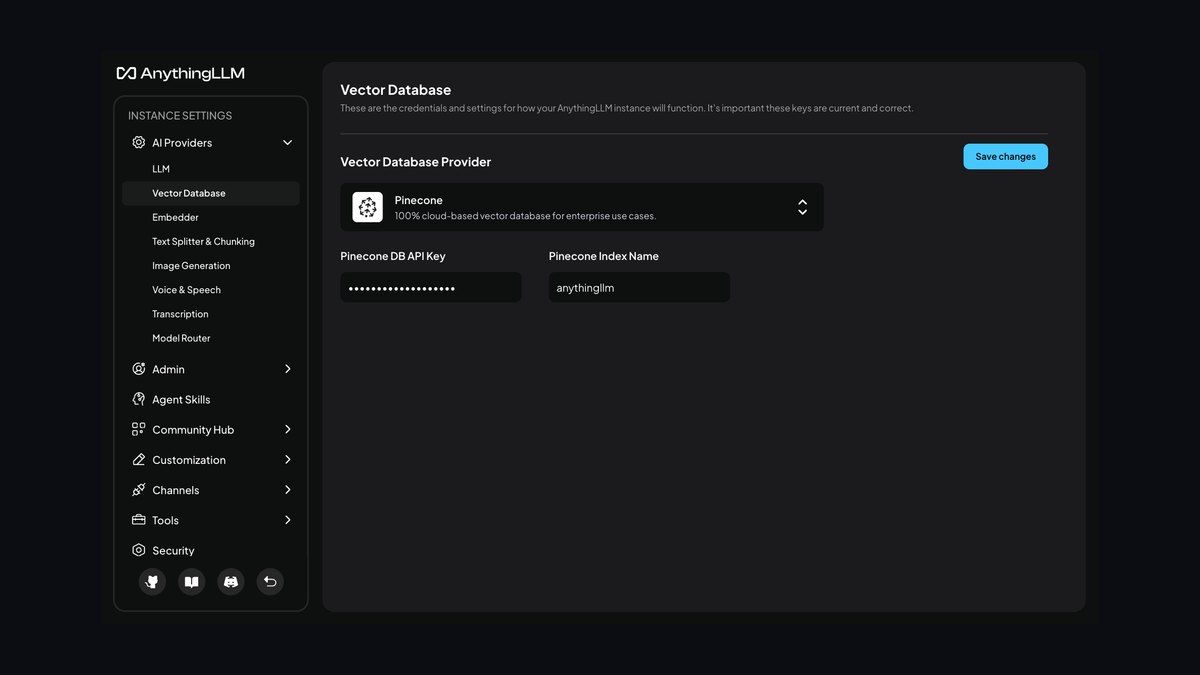Select Vector Database in sidebar
The width and height of the screenshot is (1200, 675).
point(211,193)
